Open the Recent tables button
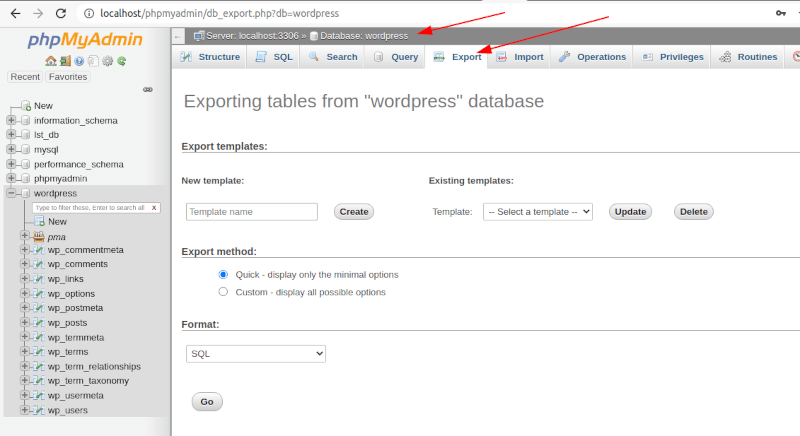Image resolution: width=800 pixels, height=436 pixels. click(25, 77)
